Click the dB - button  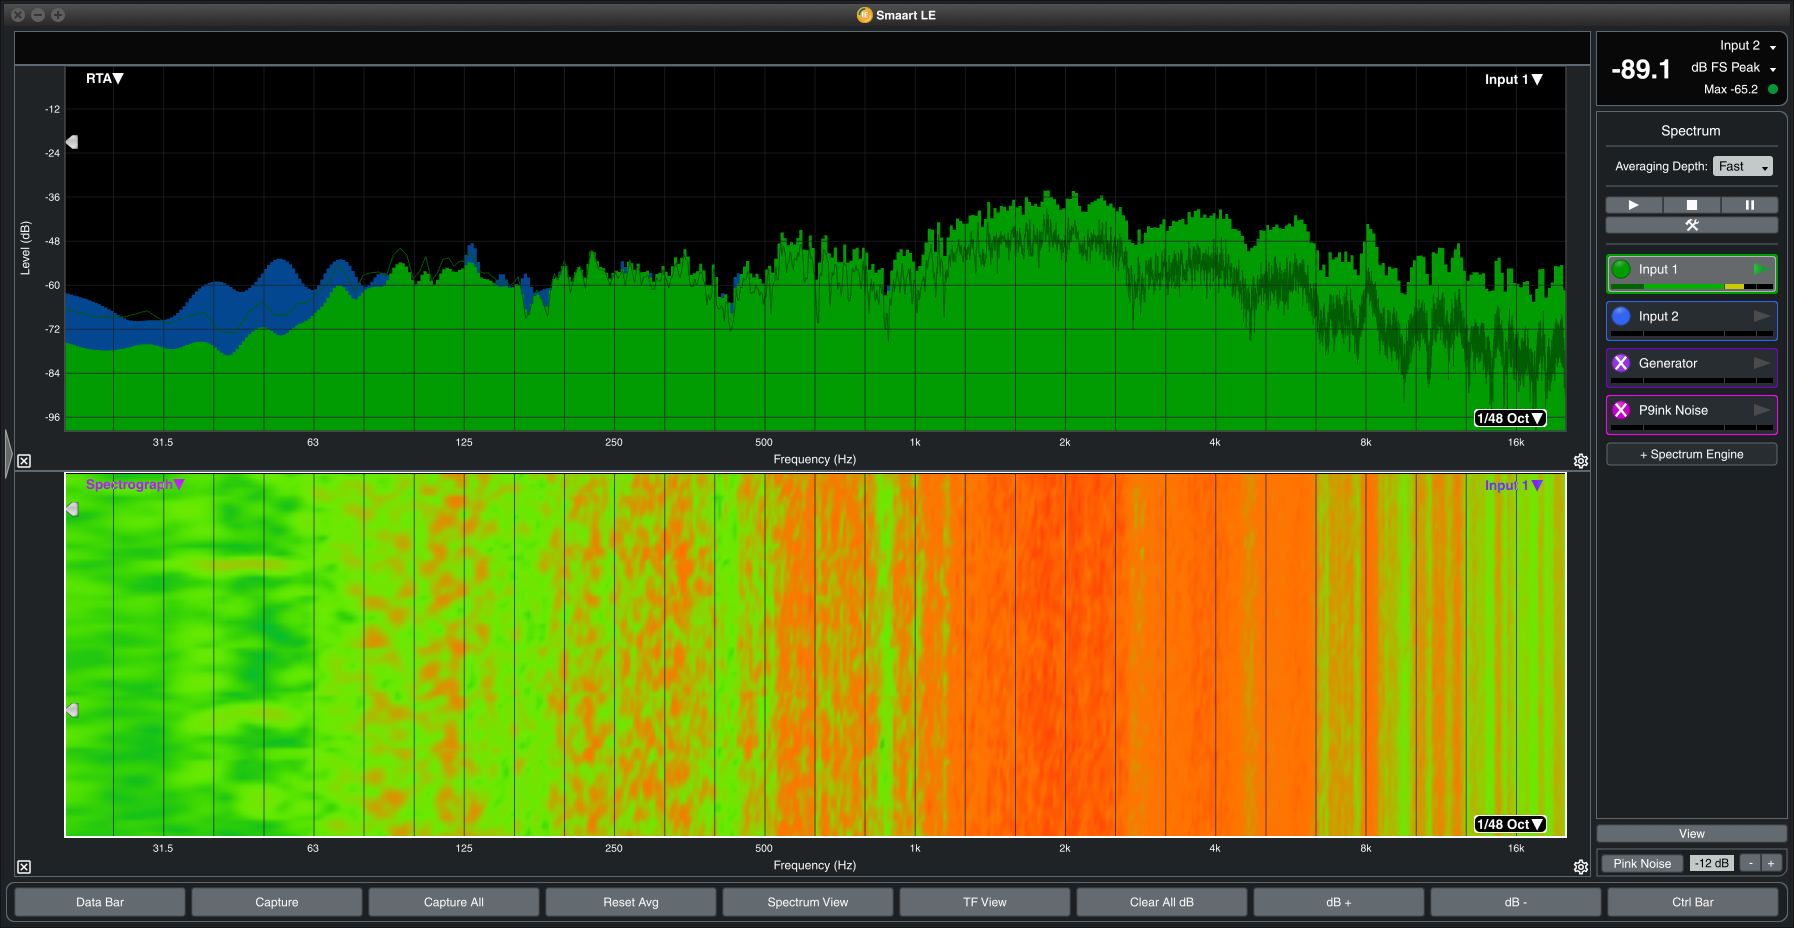coord(1516,902)
